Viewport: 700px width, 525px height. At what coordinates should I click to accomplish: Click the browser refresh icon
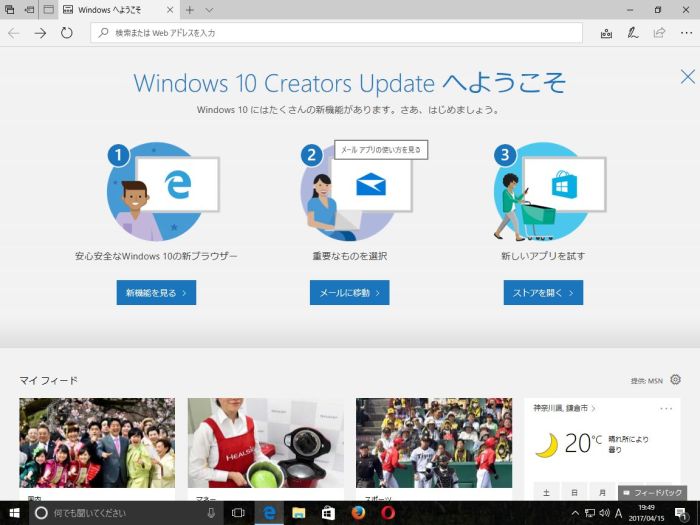[x=66, y=33]
